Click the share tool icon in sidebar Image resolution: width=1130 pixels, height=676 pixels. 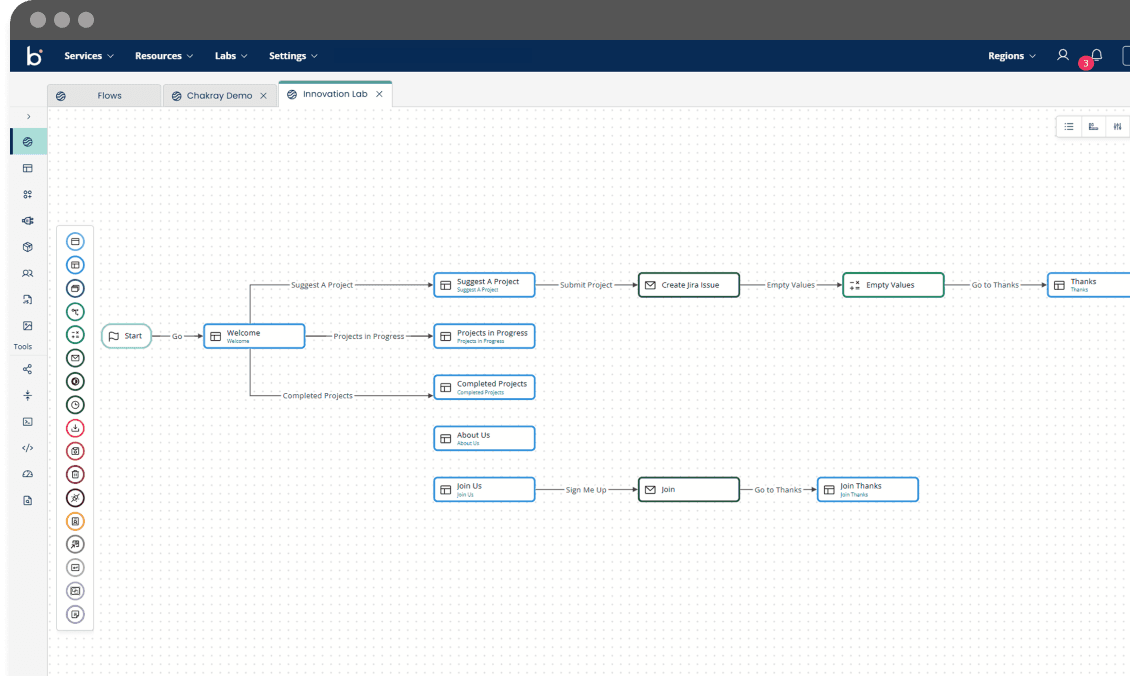[x=28, y=369]
